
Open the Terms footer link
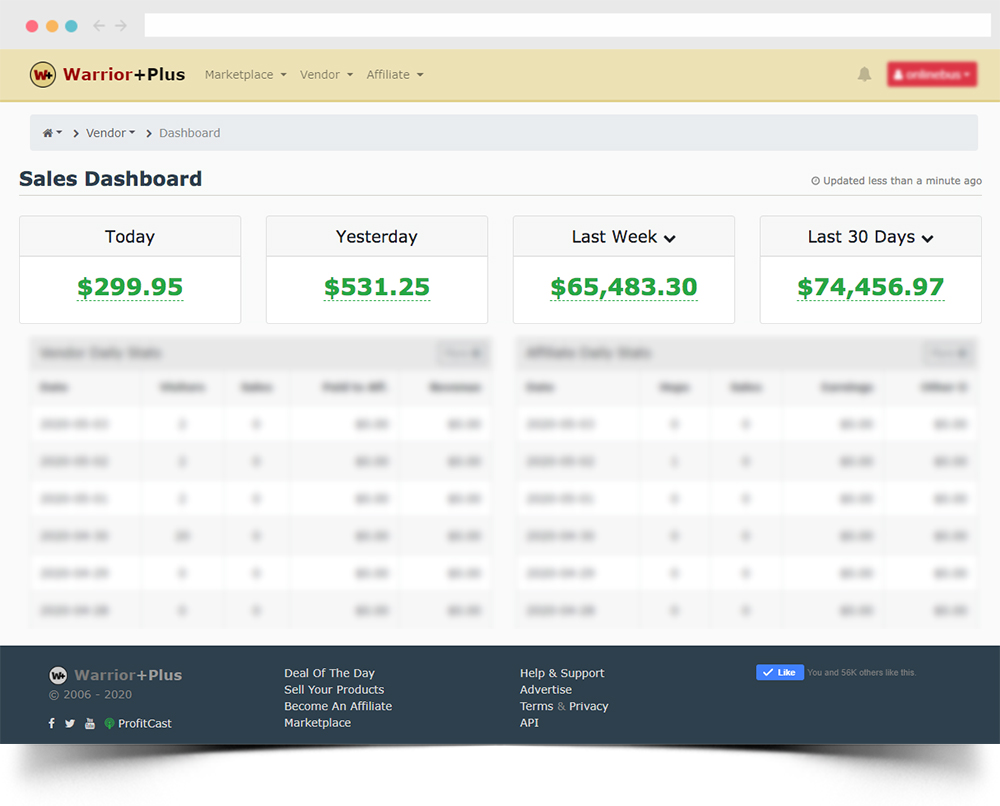(536, 707)
